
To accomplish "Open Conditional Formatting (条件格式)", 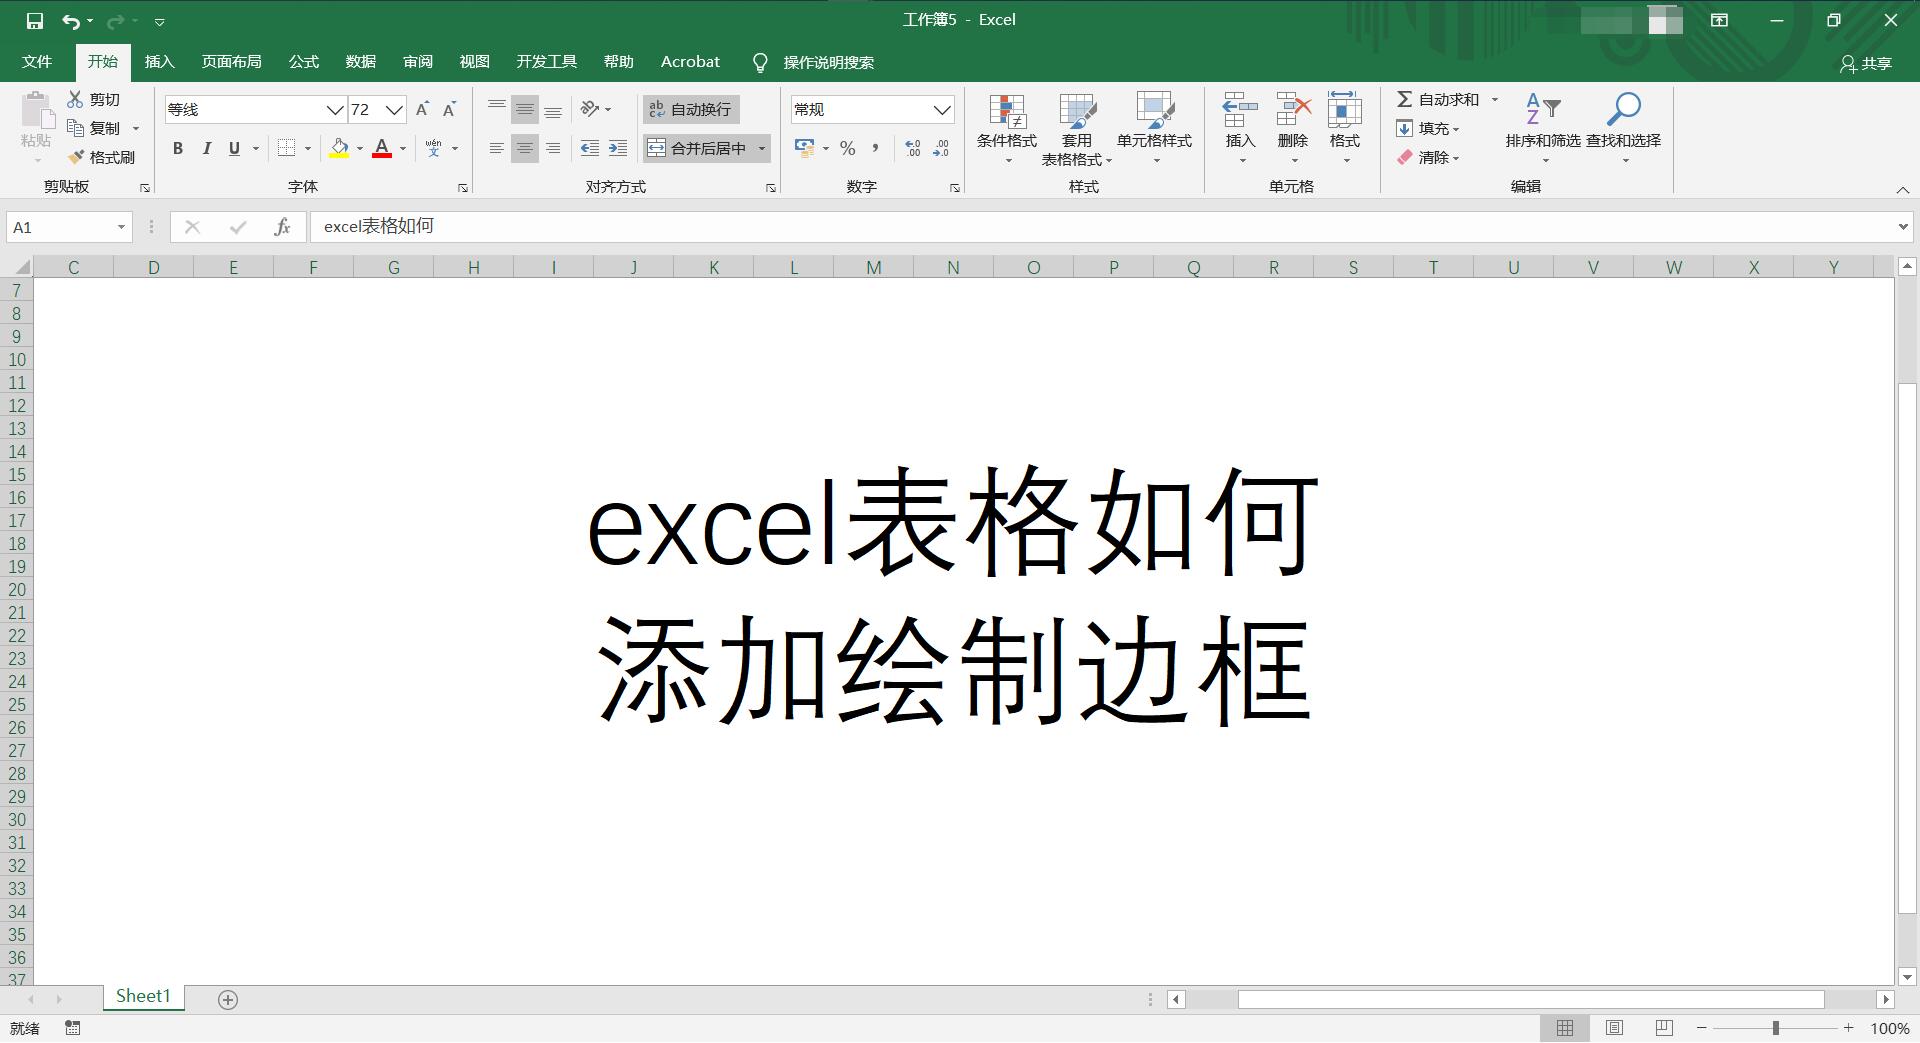I will tap(1007, 128).
